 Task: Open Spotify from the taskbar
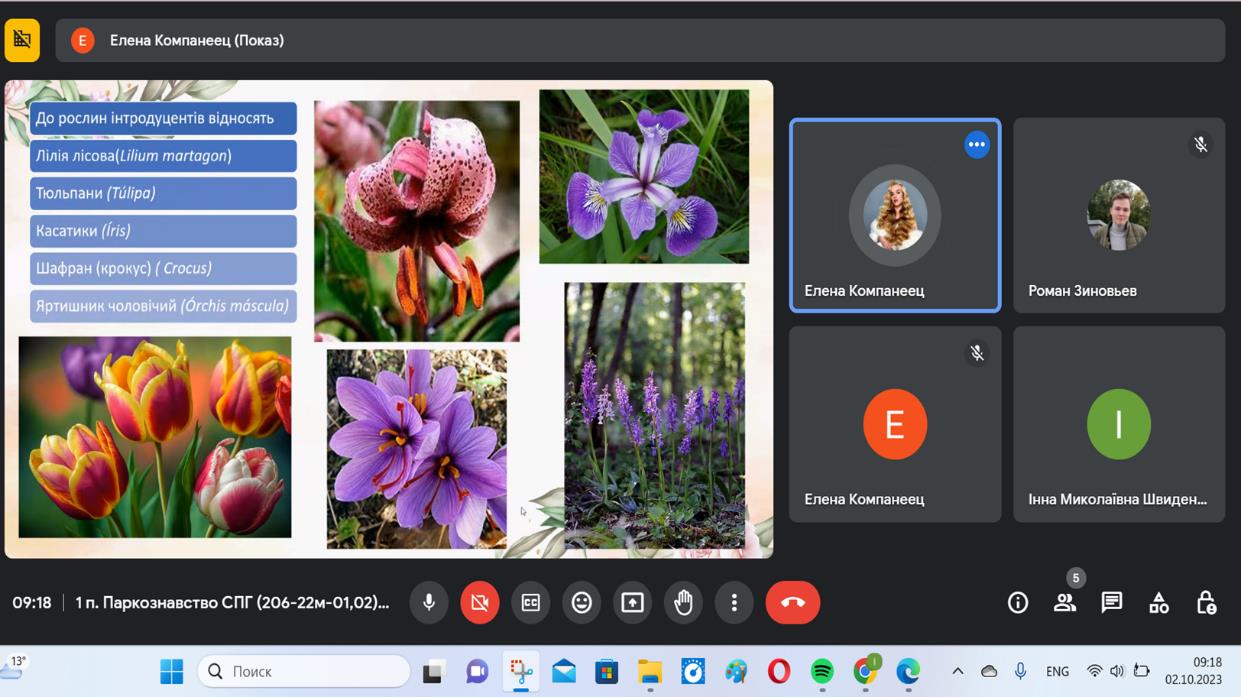[822, 671]
